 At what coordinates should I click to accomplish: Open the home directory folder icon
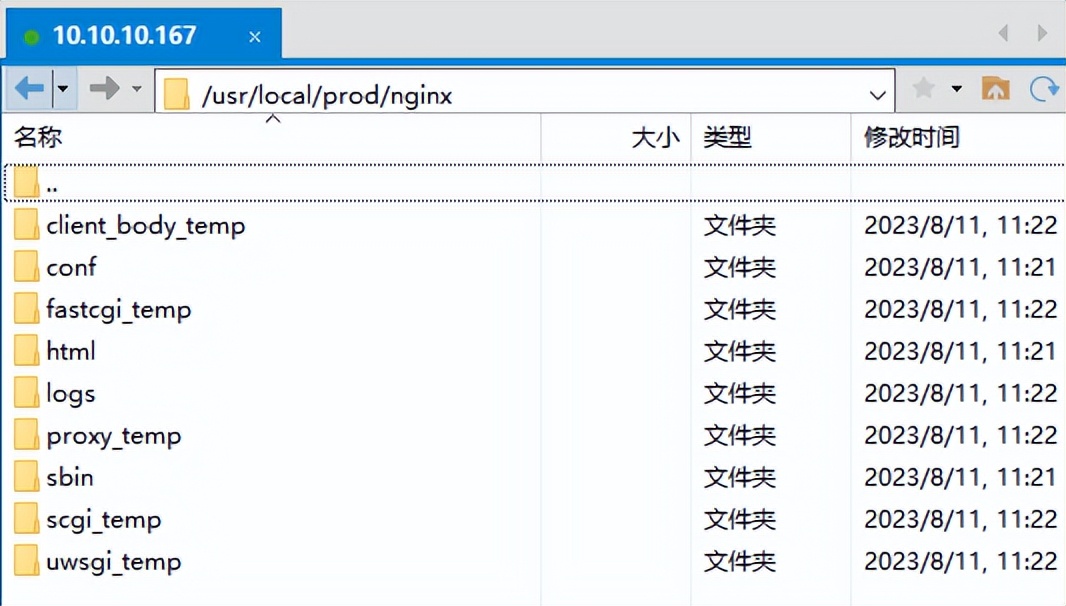click(996, 88)
